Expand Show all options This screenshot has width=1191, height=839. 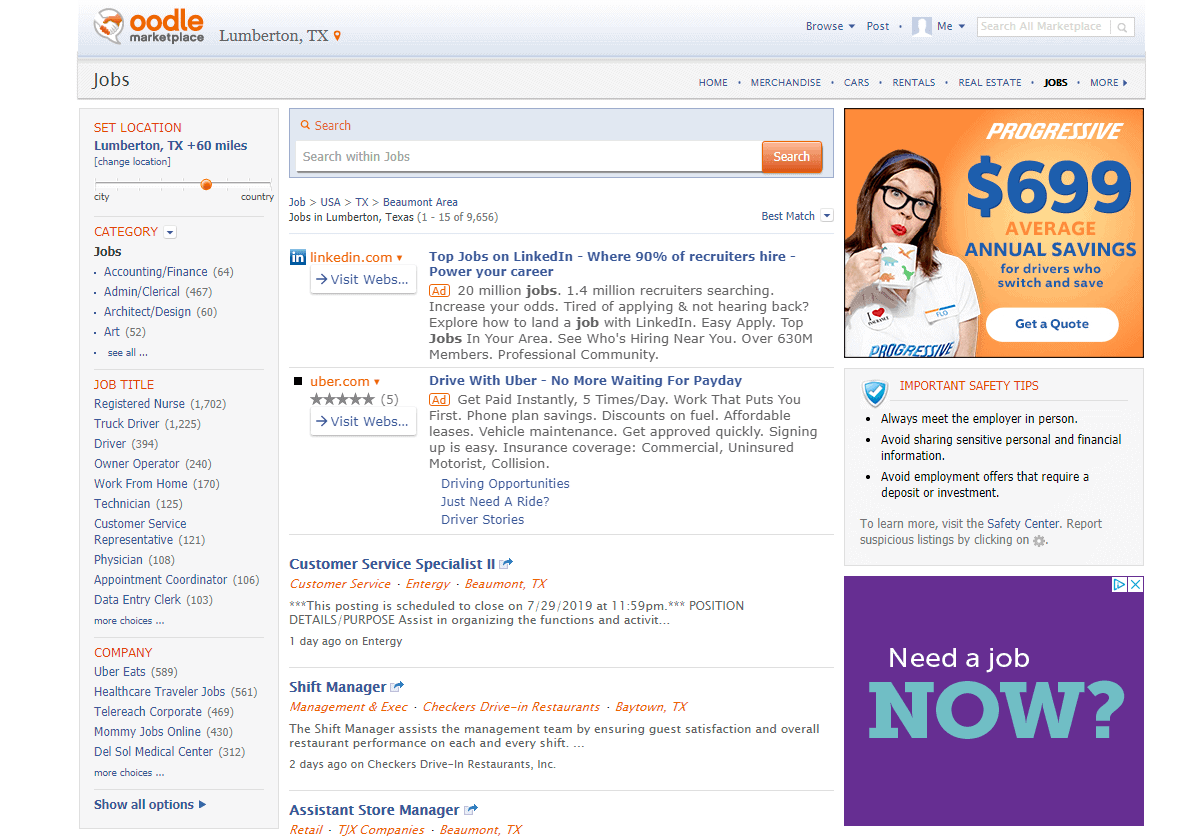150,804
